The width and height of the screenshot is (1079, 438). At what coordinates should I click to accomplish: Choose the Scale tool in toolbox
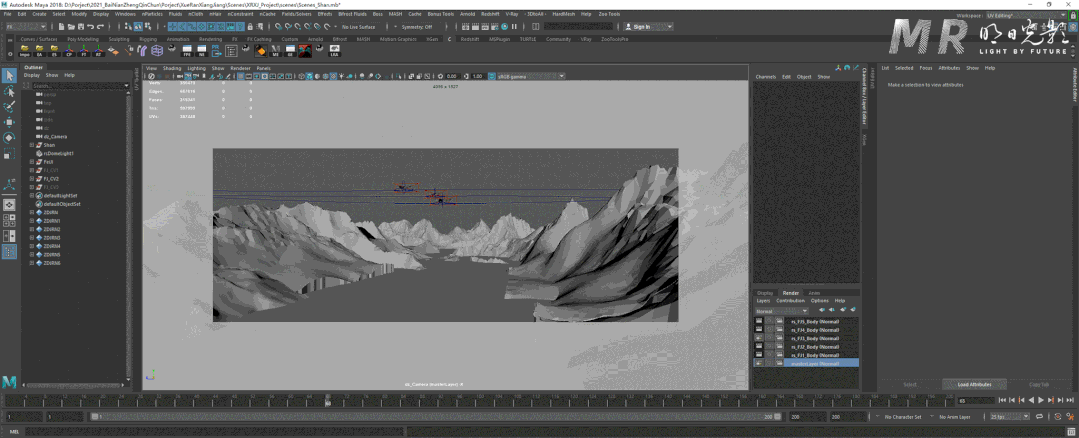click(x=10, y=154)
